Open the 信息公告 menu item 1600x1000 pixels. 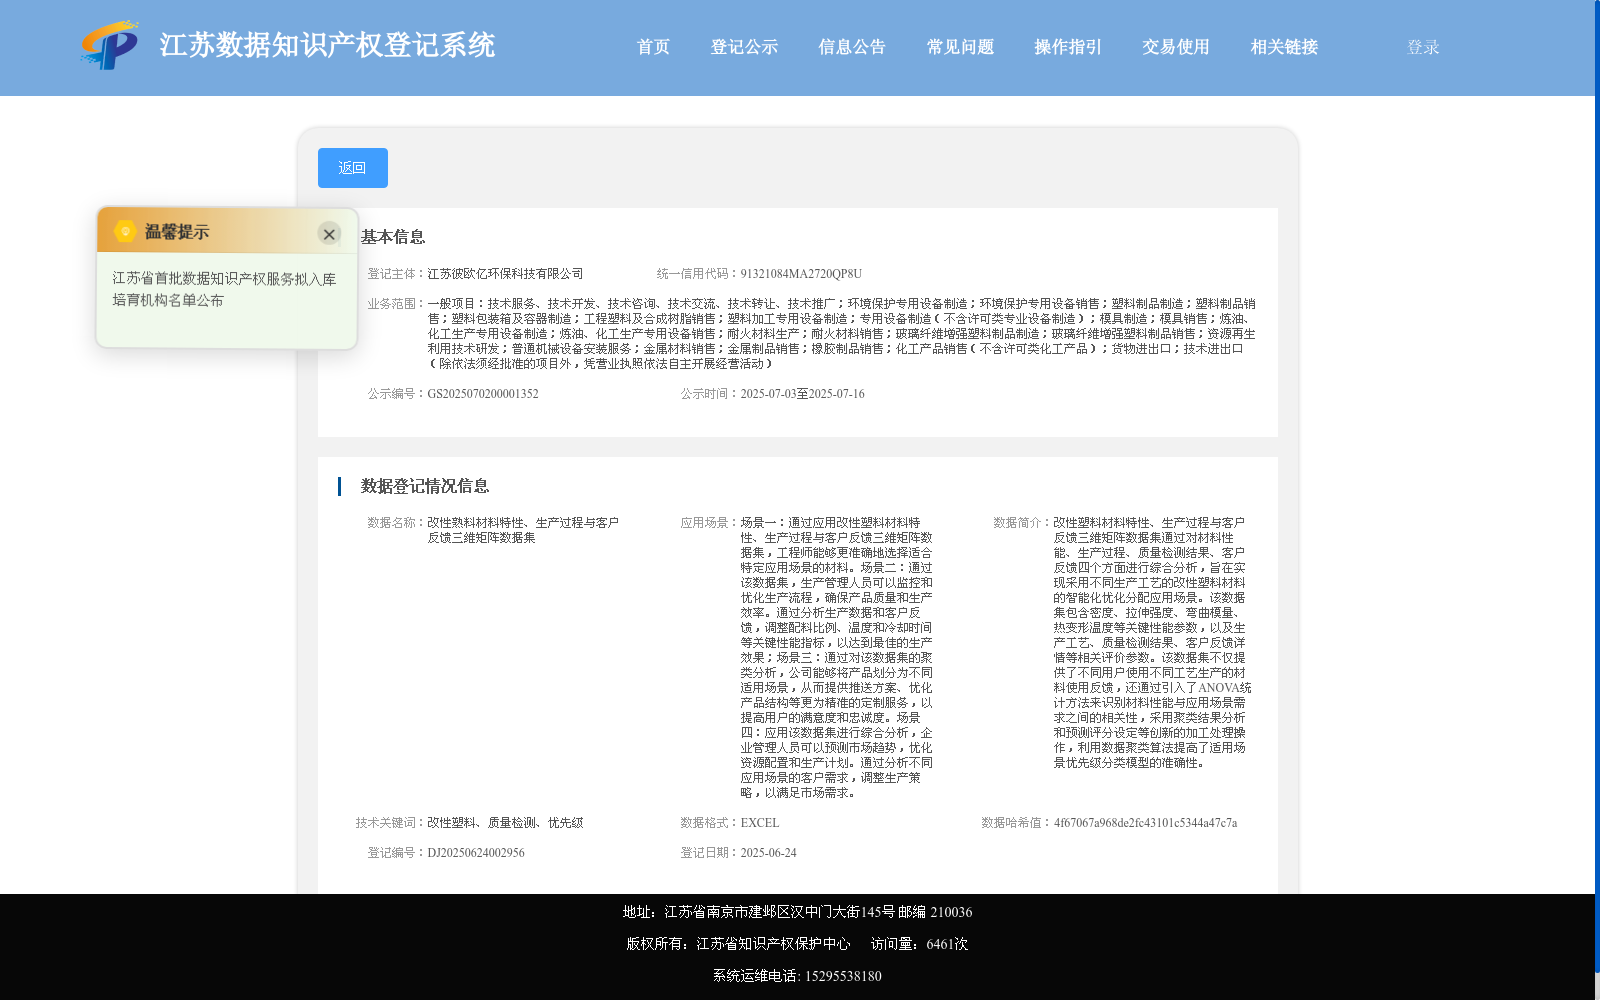tap(852, 47)
